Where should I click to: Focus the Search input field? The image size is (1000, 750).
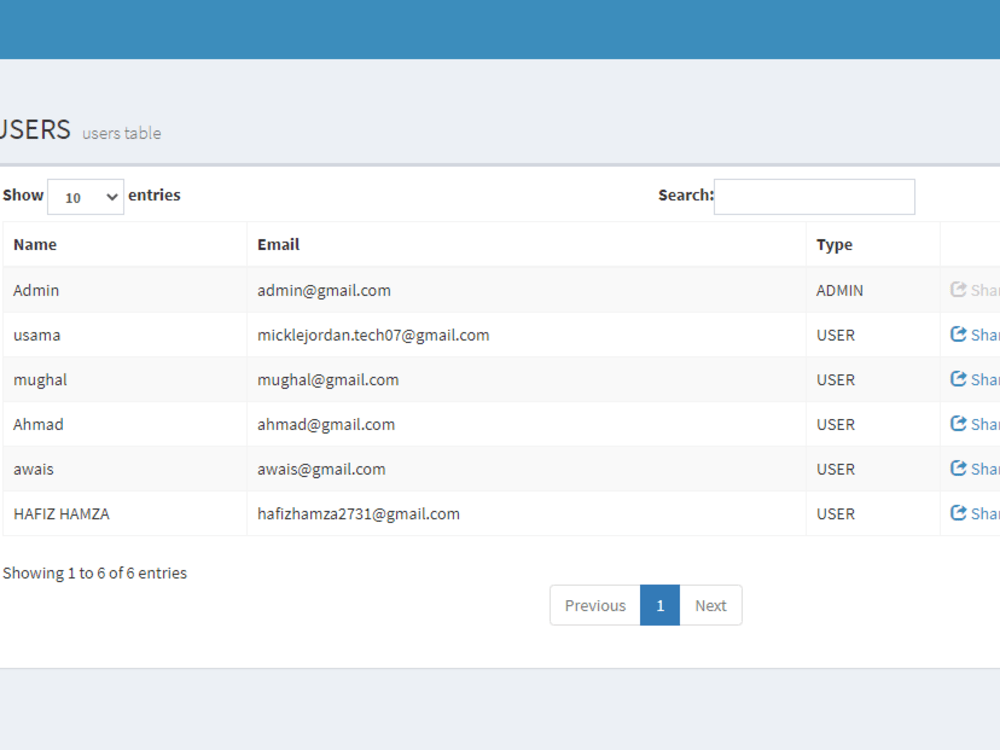(814, 197)
